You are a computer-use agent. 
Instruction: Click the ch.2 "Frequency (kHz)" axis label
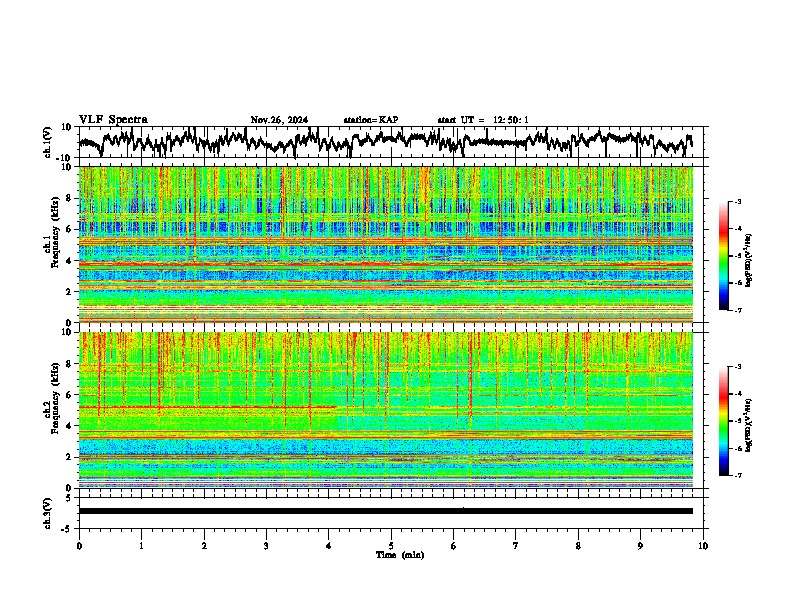click(56, 398)
